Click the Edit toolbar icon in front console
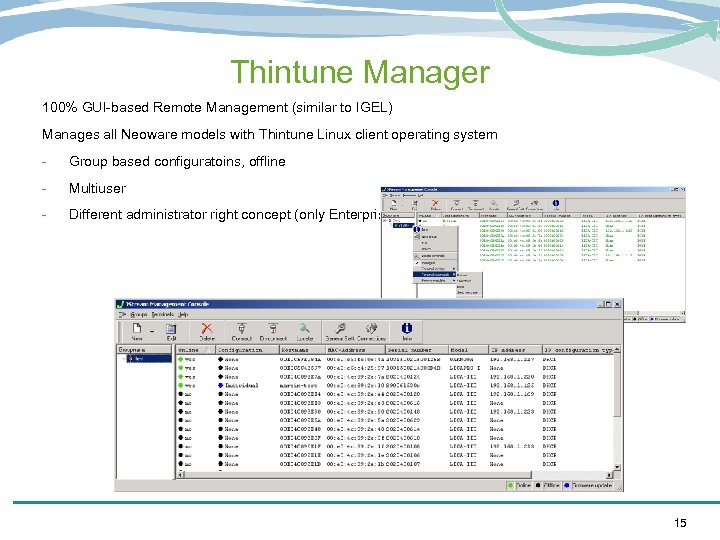 [171, 329]
